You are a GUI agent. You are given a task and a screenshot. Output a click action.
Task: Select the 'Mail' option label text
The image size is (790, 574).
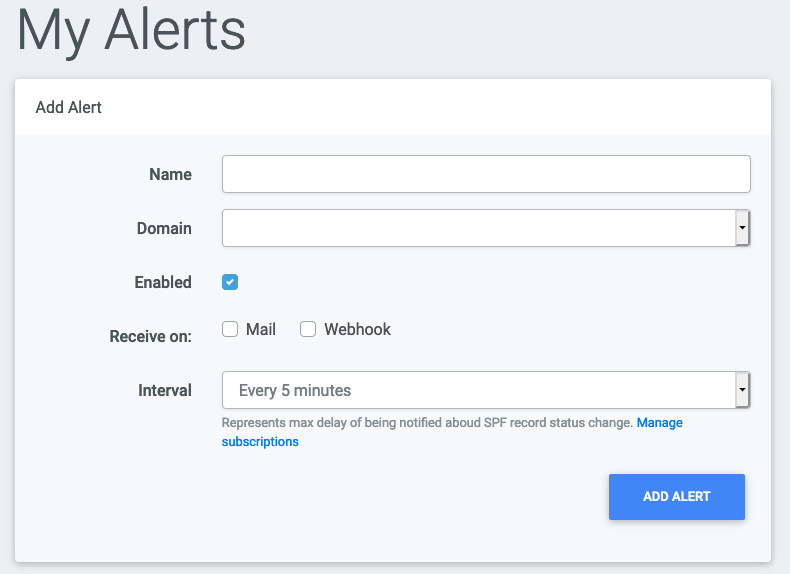pyautogui.click(x=261, y=329)
